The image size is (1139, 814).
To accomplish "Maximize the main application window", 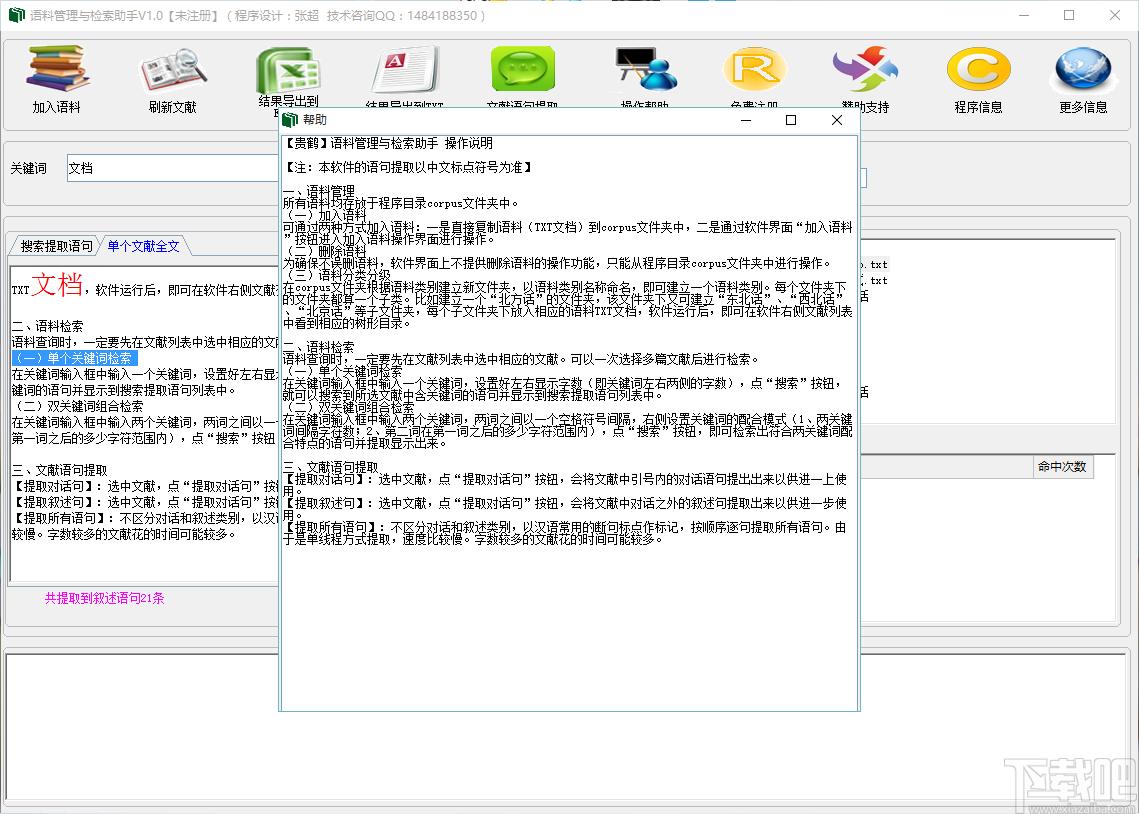I will (x=1069, y=15).
